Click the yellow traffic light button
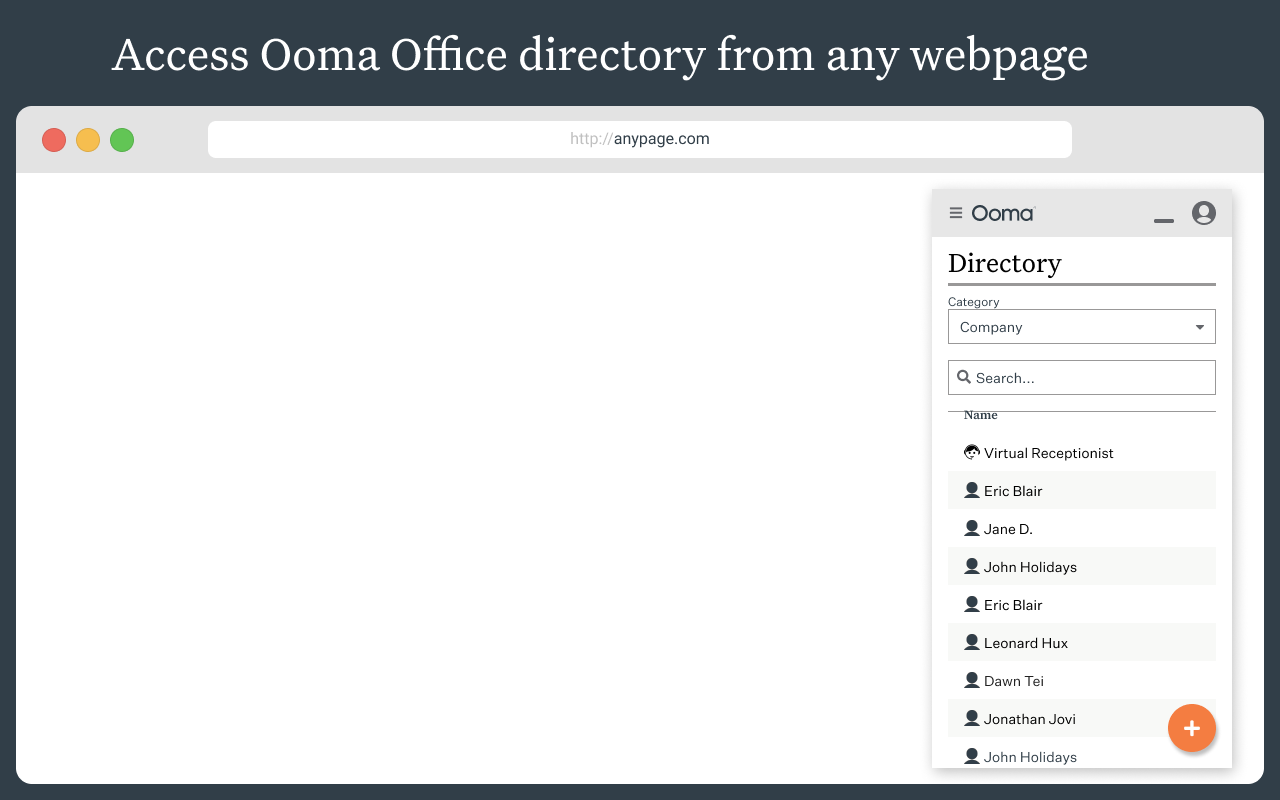The image size is (1280, 800). pyautogui.click(x=87, y=140)
